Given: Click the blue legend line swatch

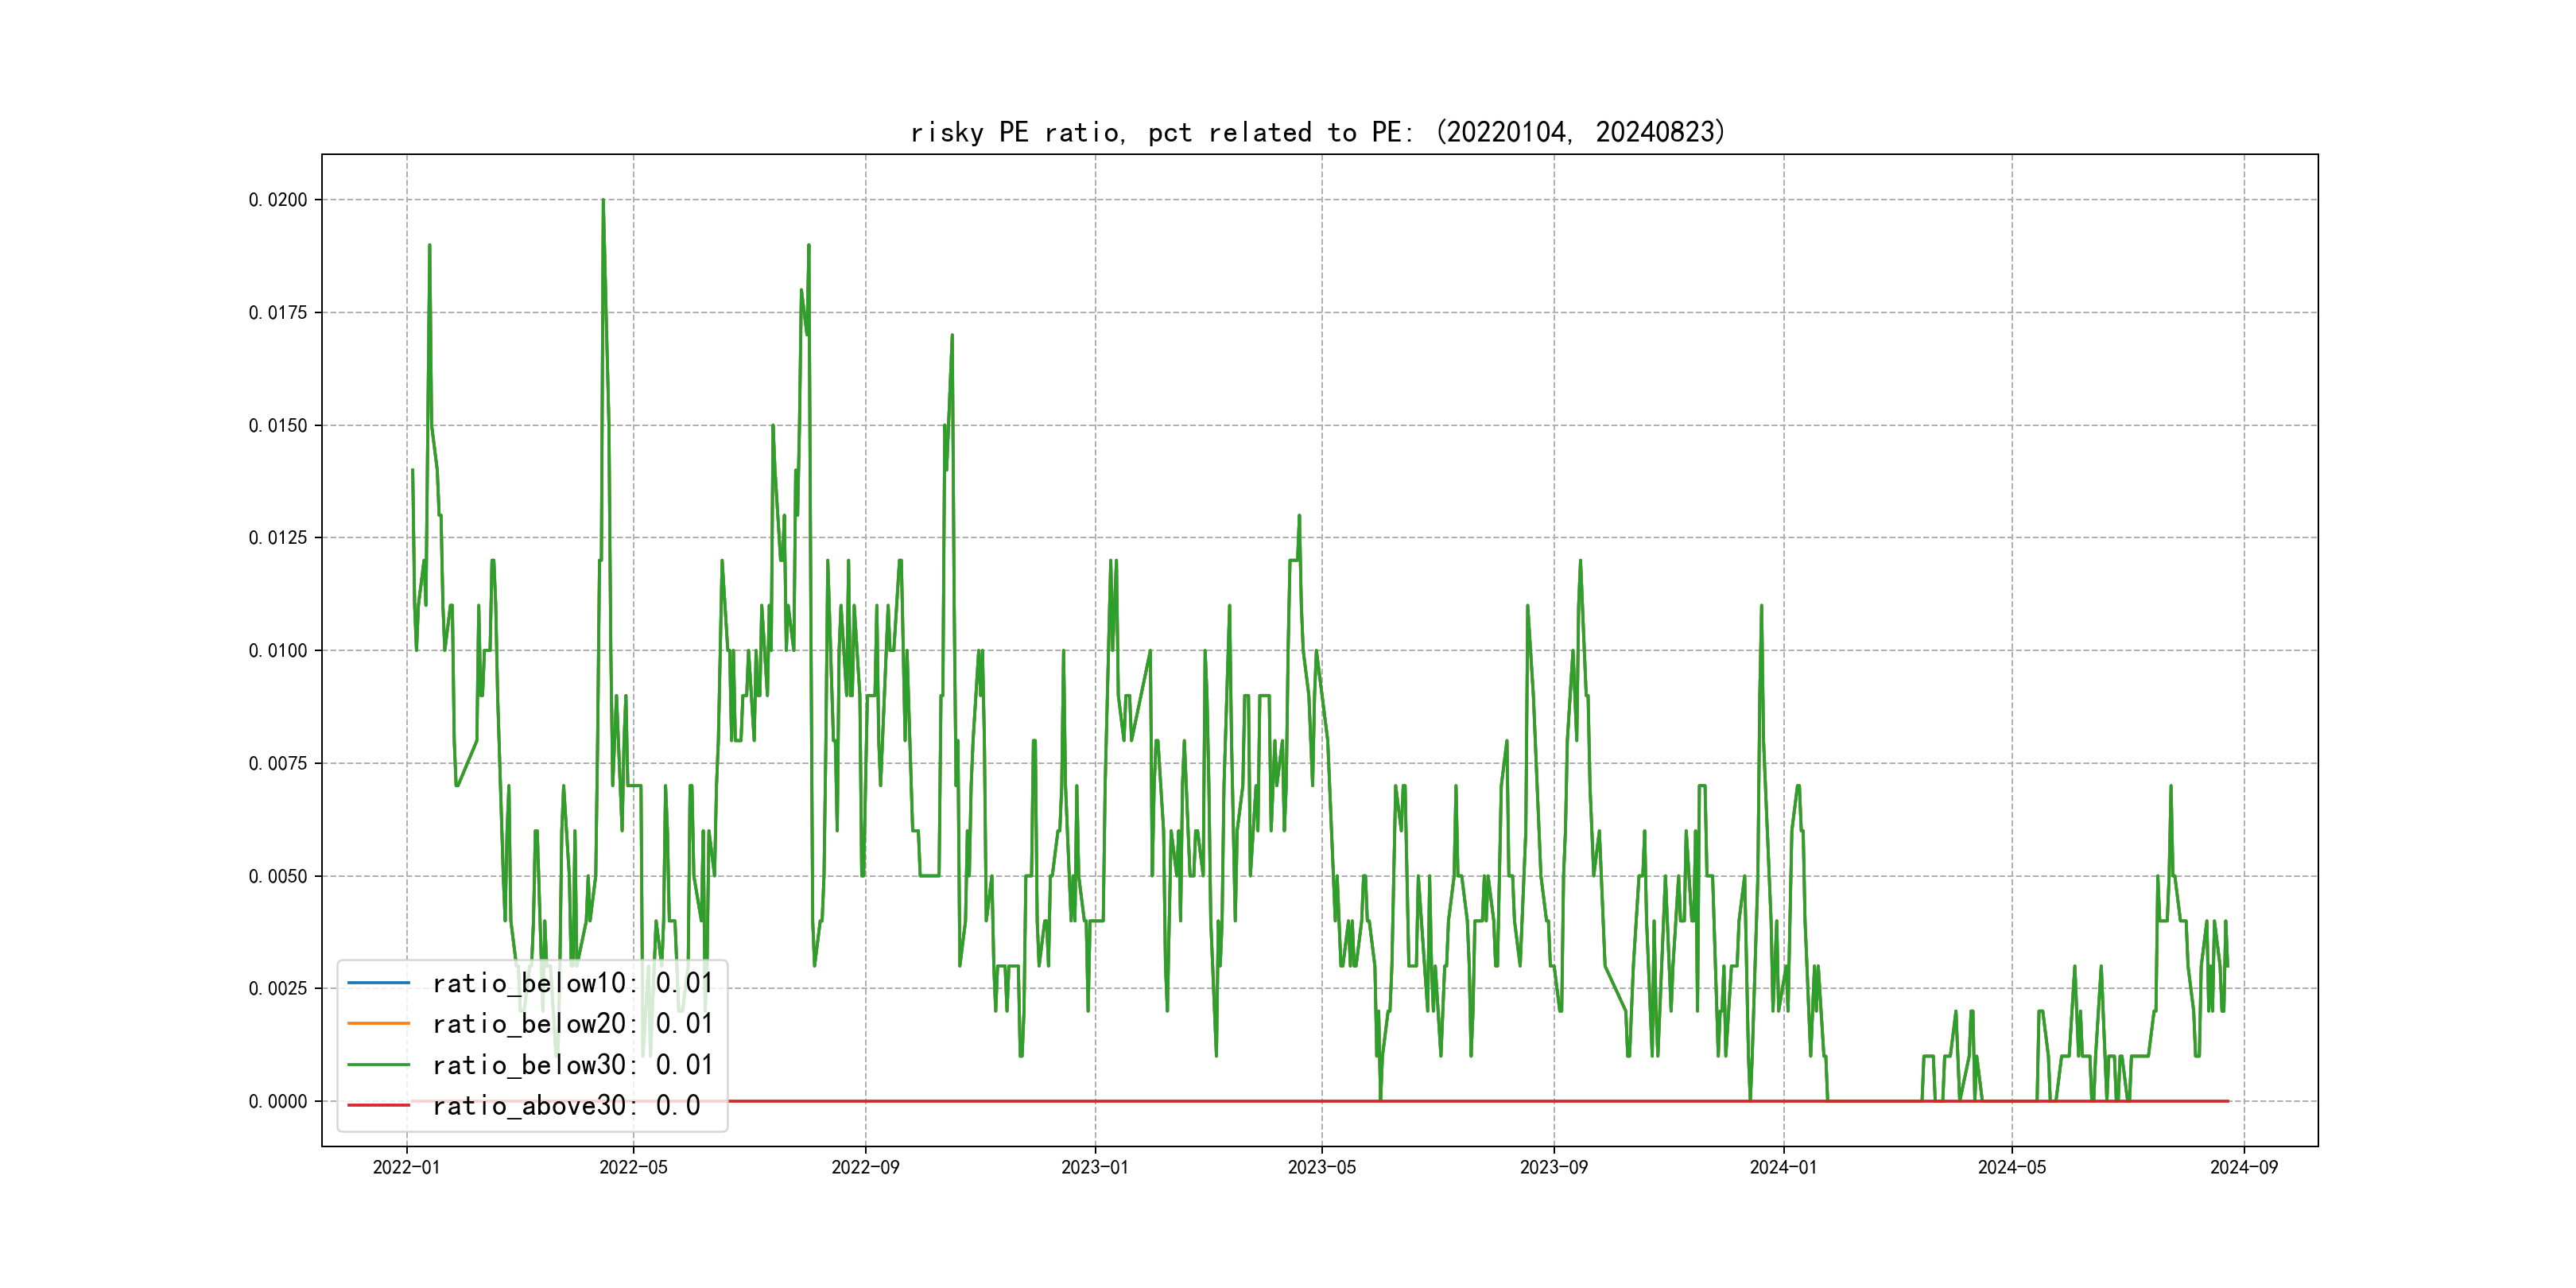Looking at the screenshot, I should point(378,983).
